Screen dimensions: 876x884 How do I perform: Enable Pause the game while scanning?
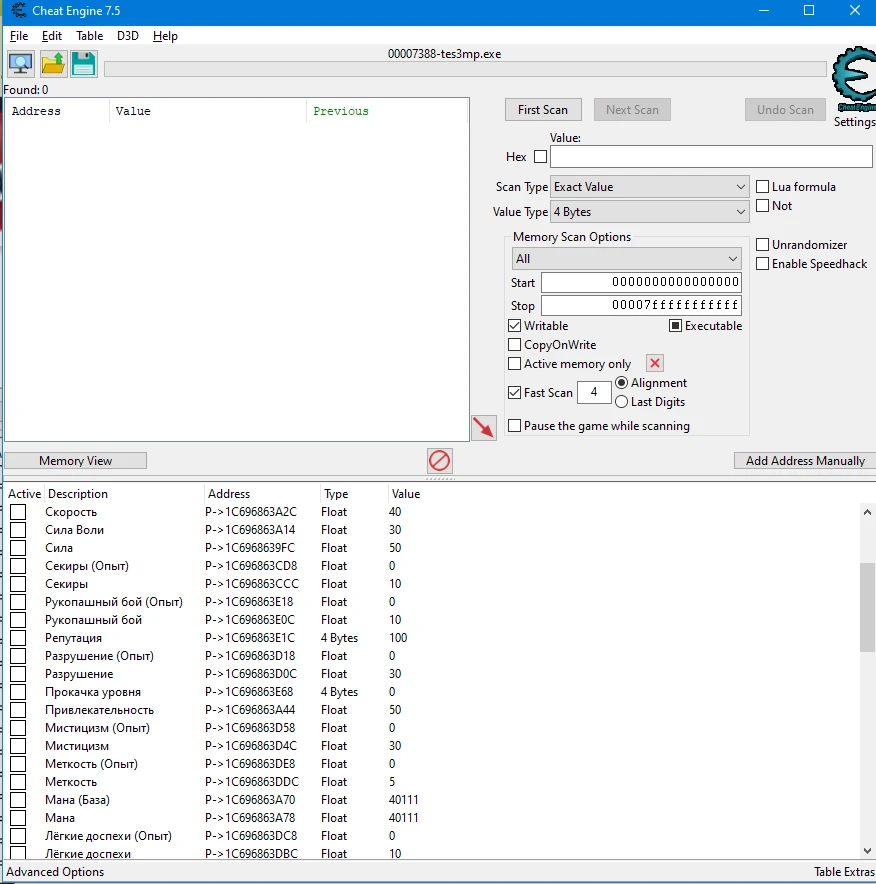[x=514, y=426]
